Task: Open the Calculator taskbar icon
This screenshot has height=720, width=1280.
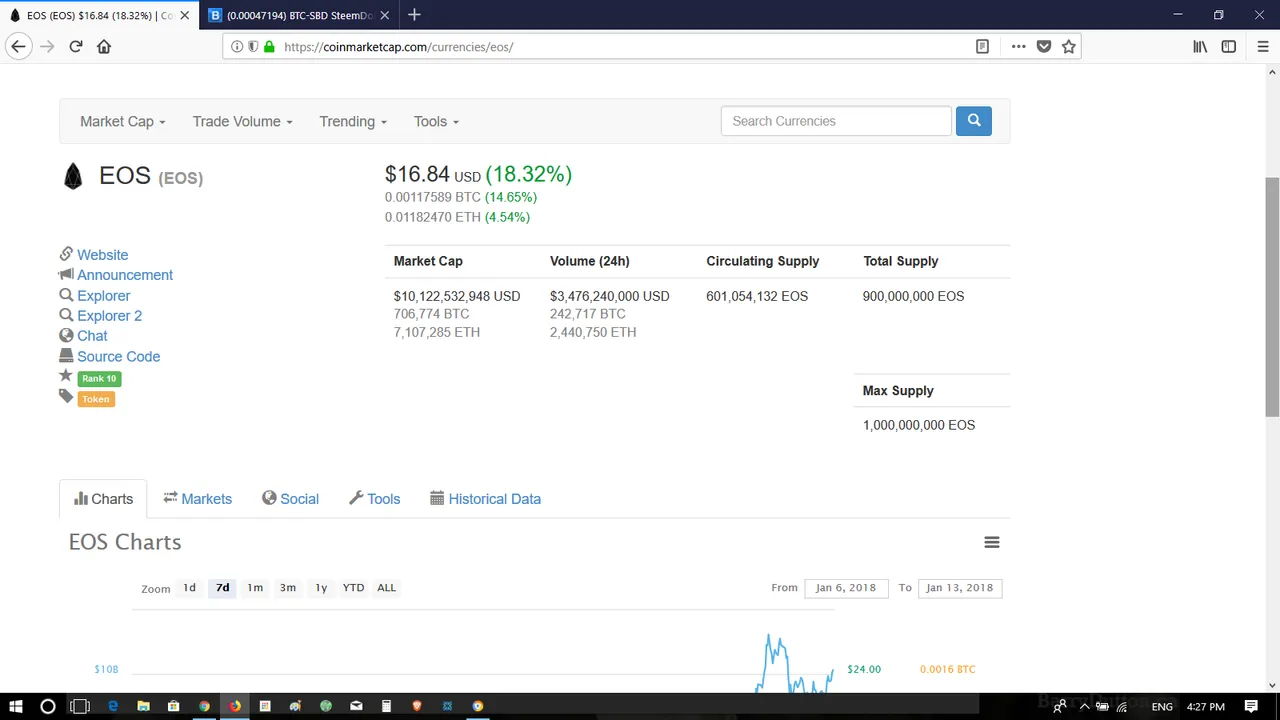Action: click(386, 706)
